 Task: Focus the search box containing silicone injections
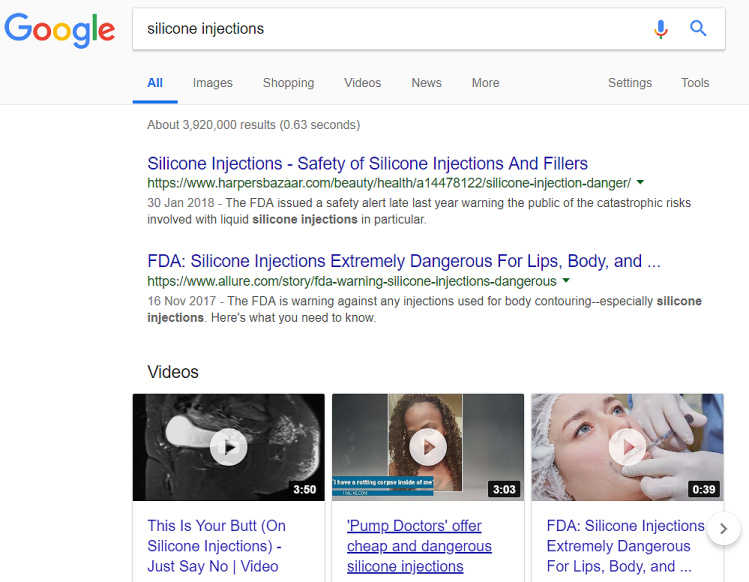click(428, 29)
